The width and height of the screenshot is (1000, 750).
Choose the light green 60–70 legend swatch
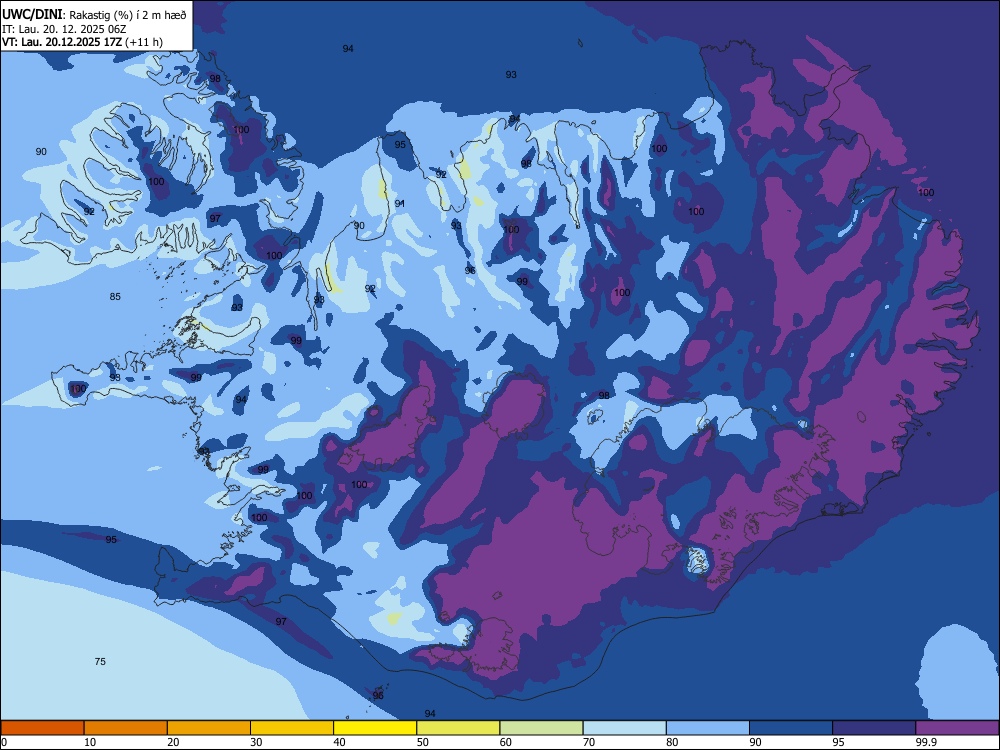(541, 728)
